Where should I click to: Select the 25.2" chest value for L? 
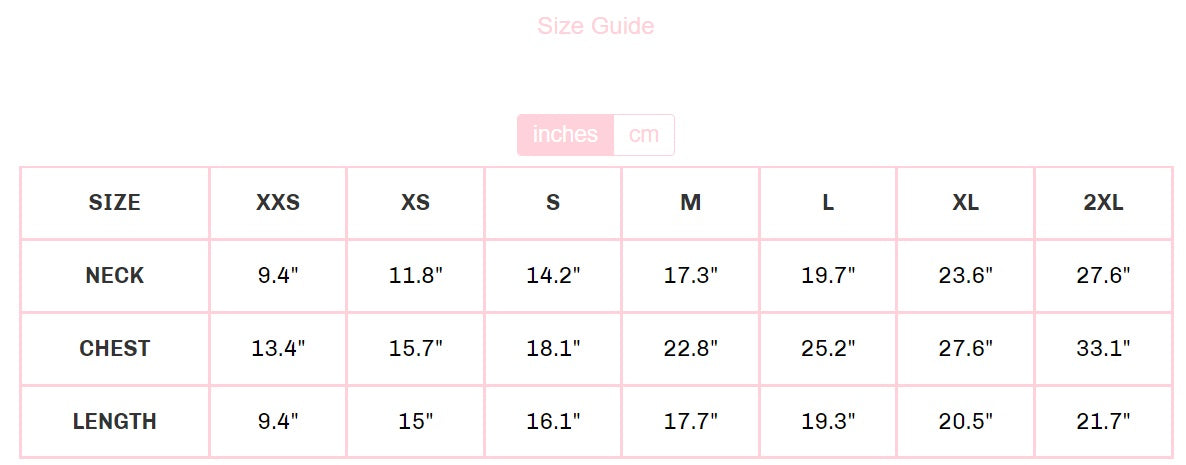[x=828, y=349]
